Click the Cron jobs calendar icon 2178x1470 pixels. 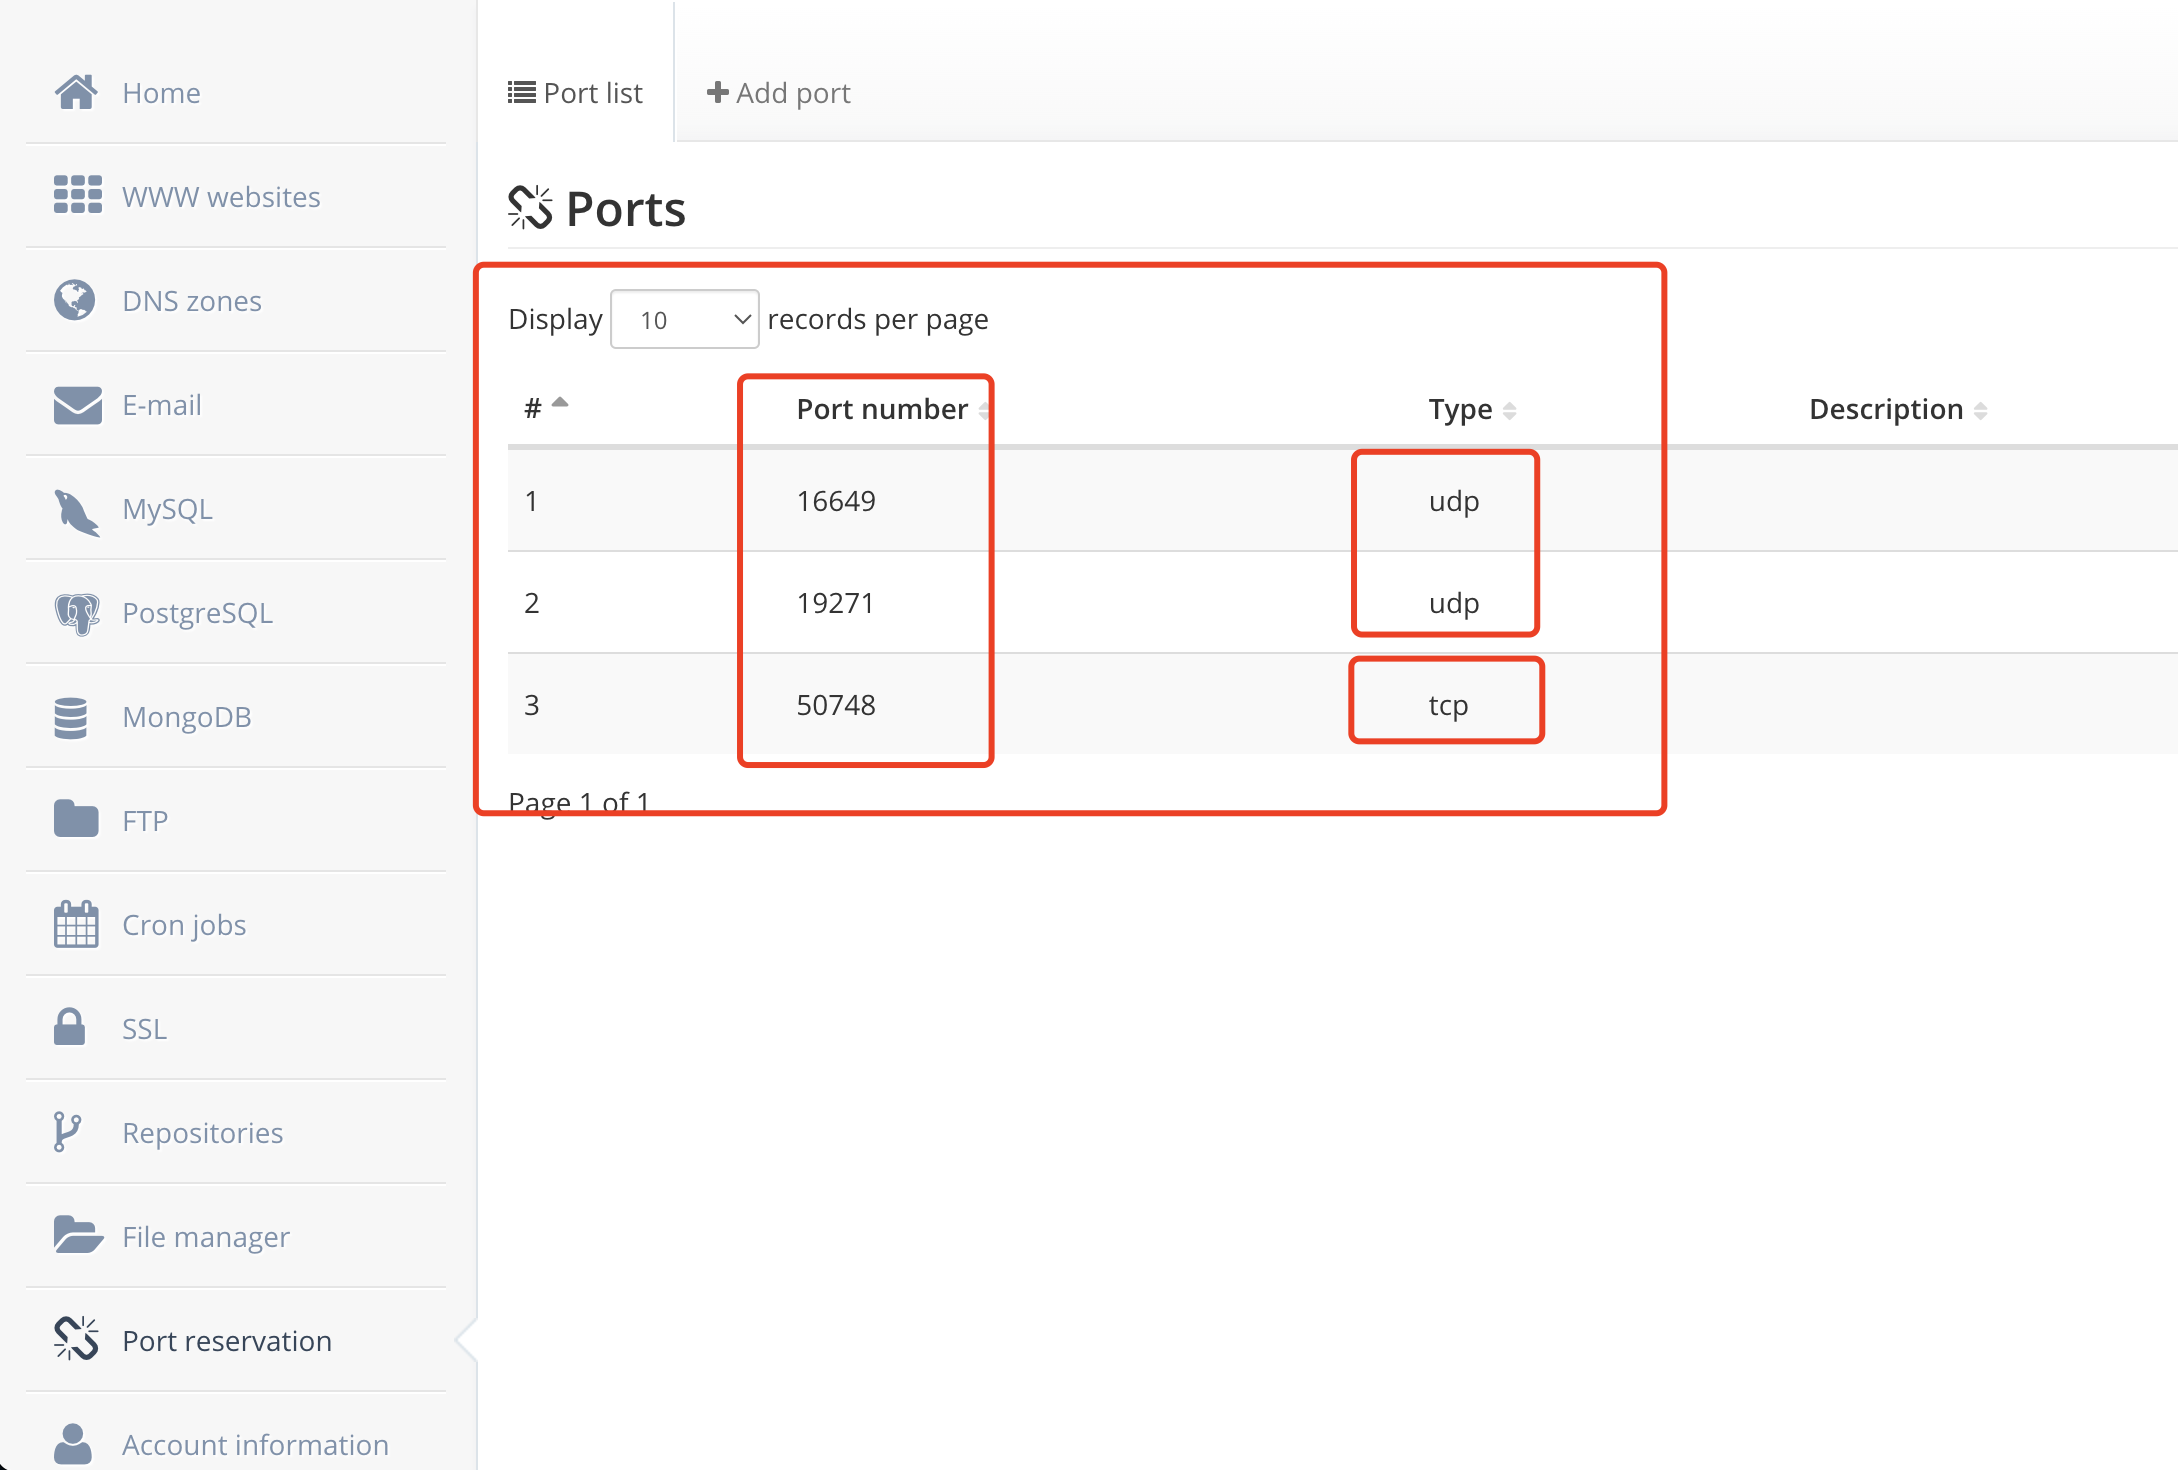point(76,924)
